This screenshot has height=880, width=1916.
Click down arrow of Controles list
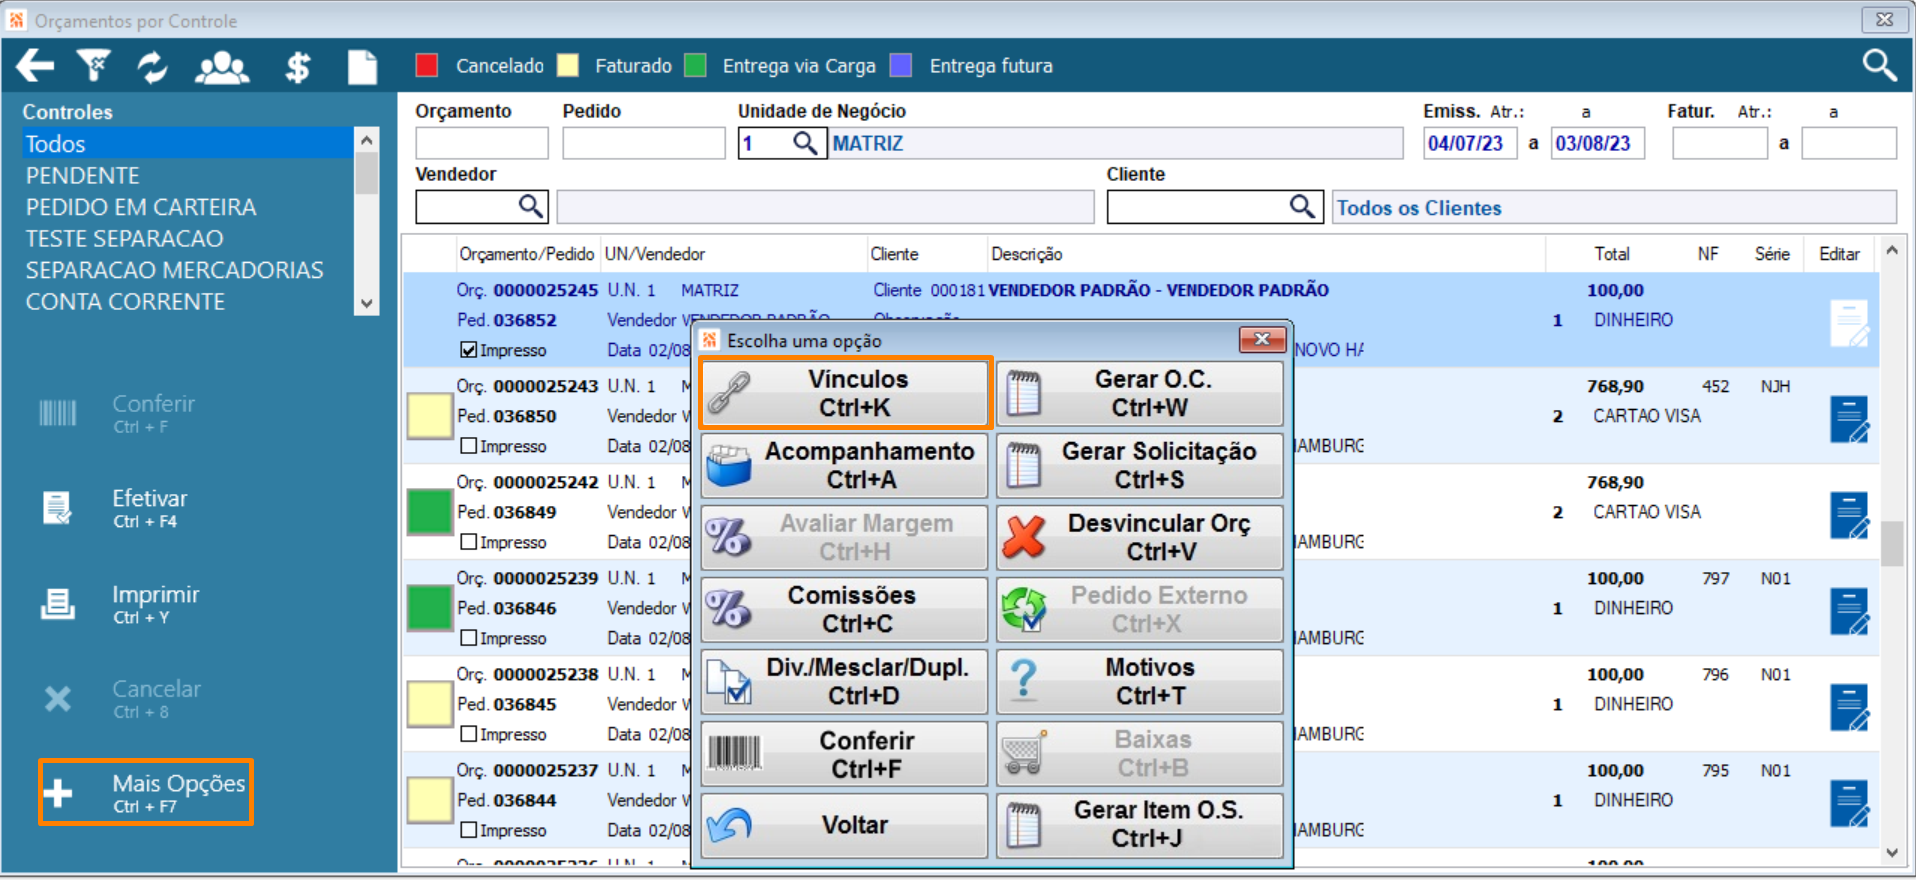[366, 303]
